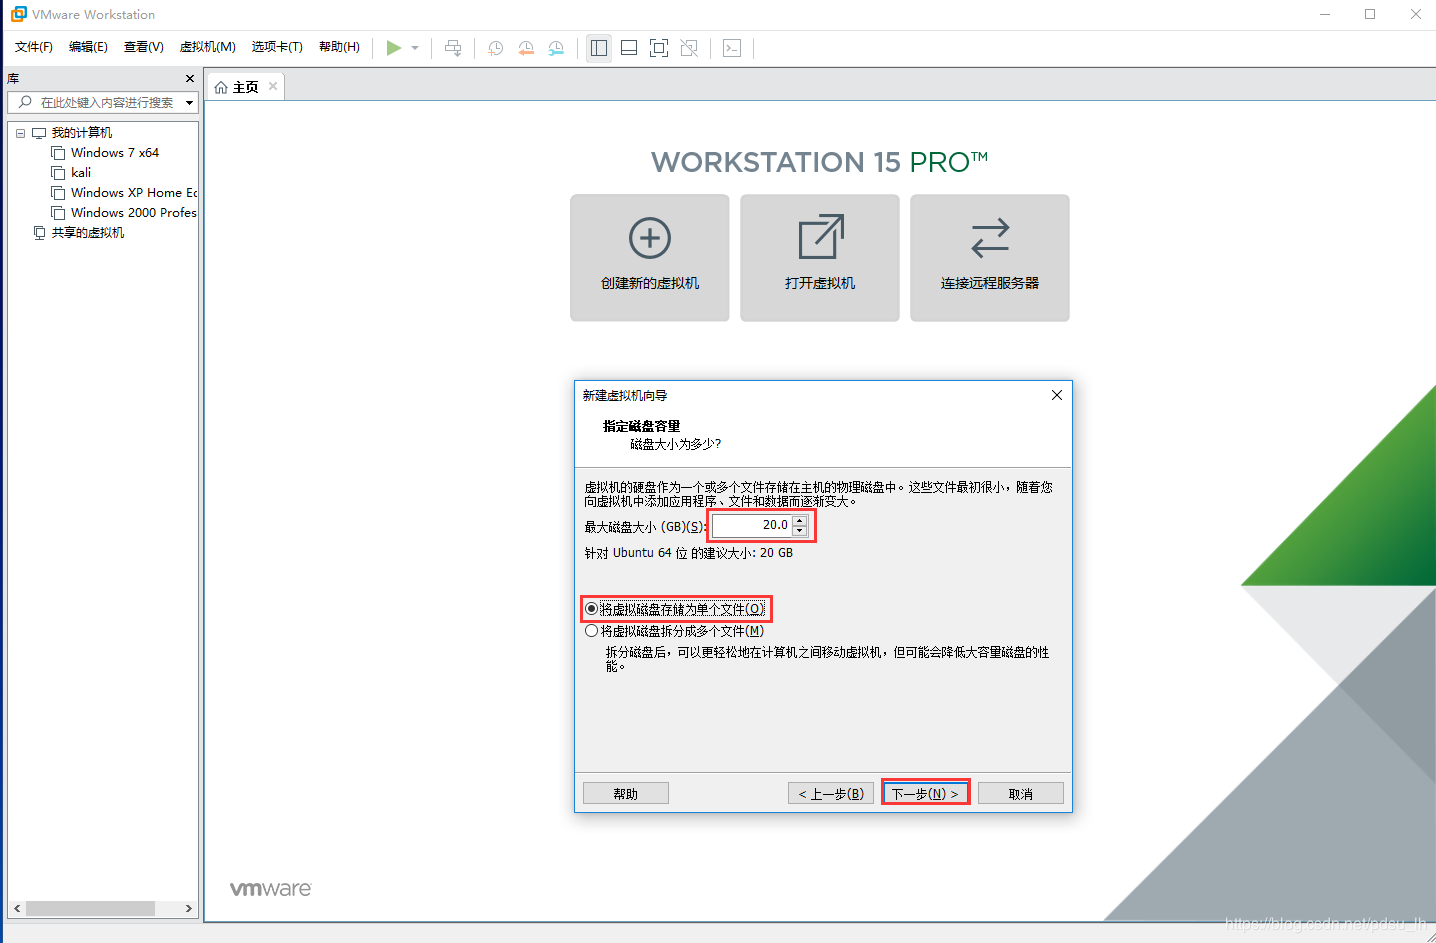Click the library scrollbar left arrow
The width and height of the screenshot is (1436, 943).
(17, 909)
